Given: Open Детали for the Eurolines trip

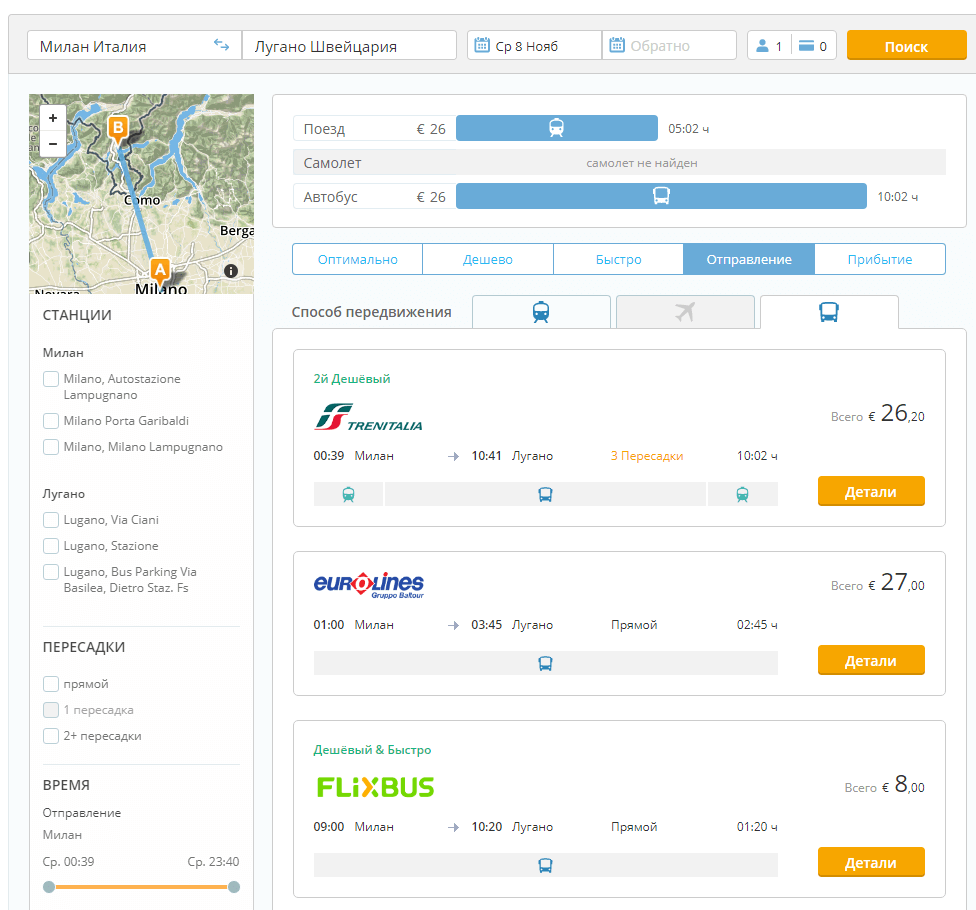Looking at the screenshot, I should [x=871, y=660].
